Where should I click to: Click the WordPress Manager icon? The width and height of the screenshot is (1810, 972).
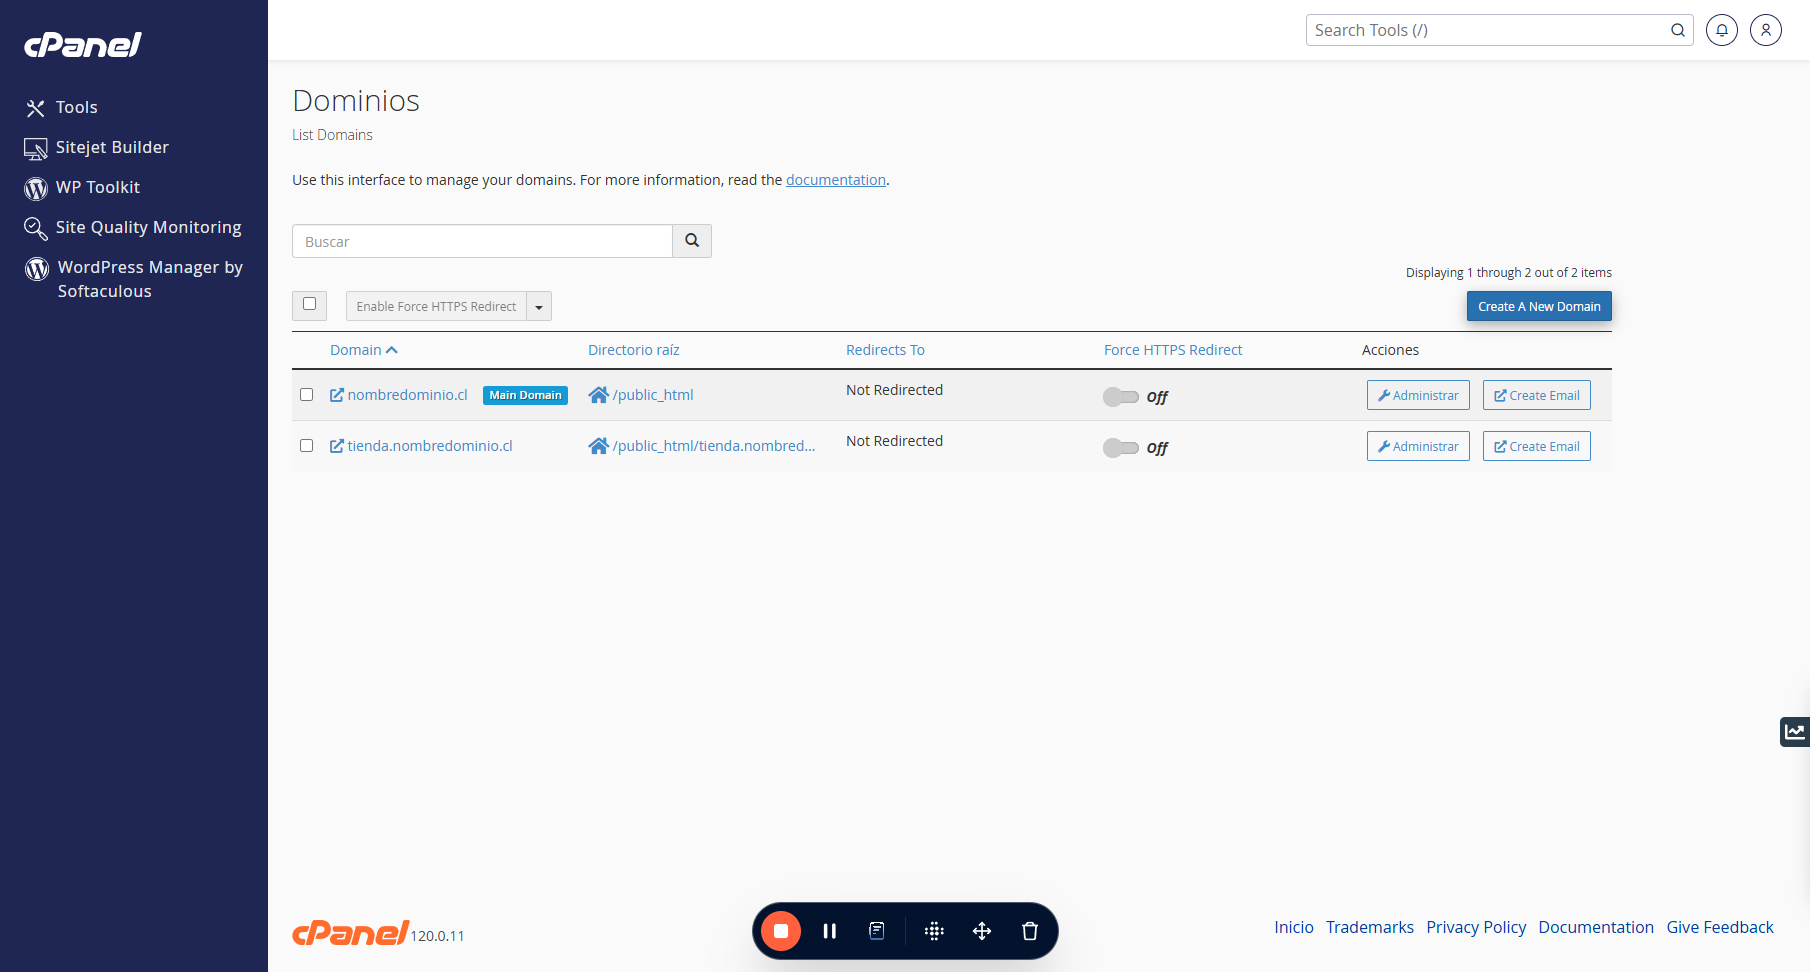tap(37, 268)
